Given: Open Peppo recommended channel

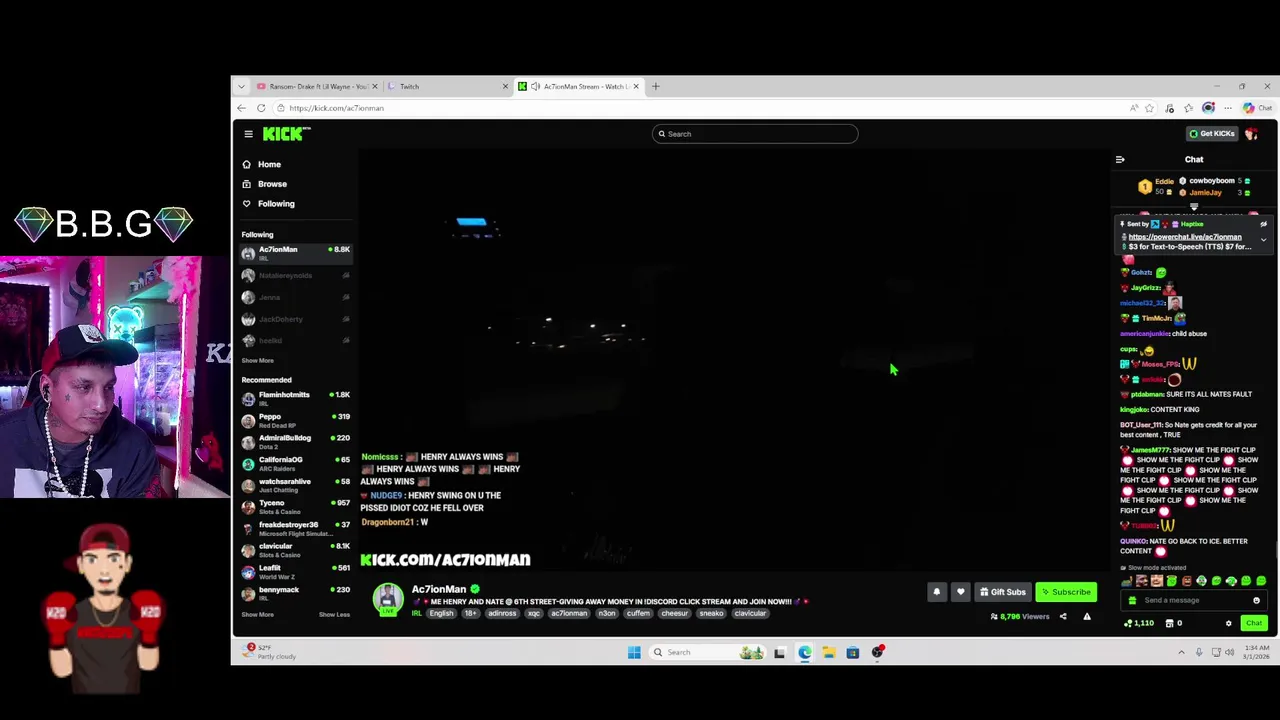Looking at the screenshot, I should (x=294, y=420).
